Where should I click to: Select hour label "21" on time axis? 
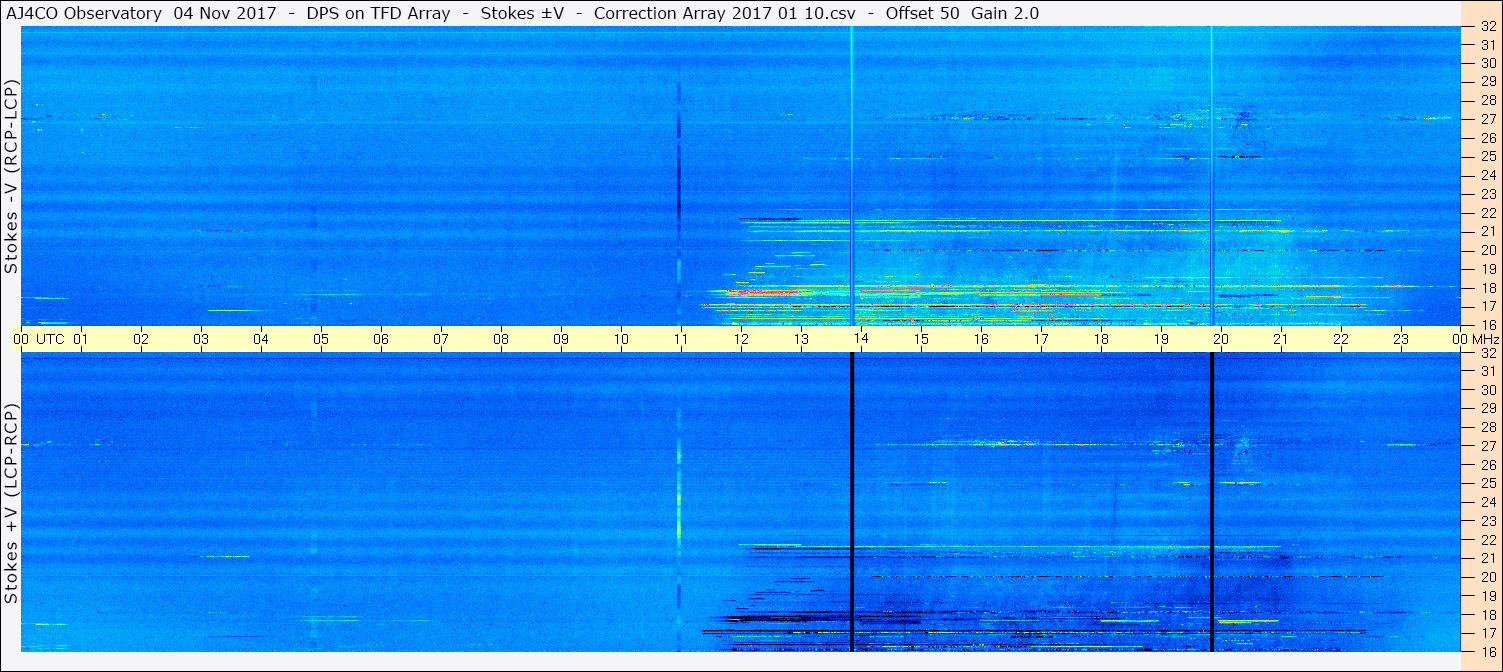click(x=1281, y=339)
